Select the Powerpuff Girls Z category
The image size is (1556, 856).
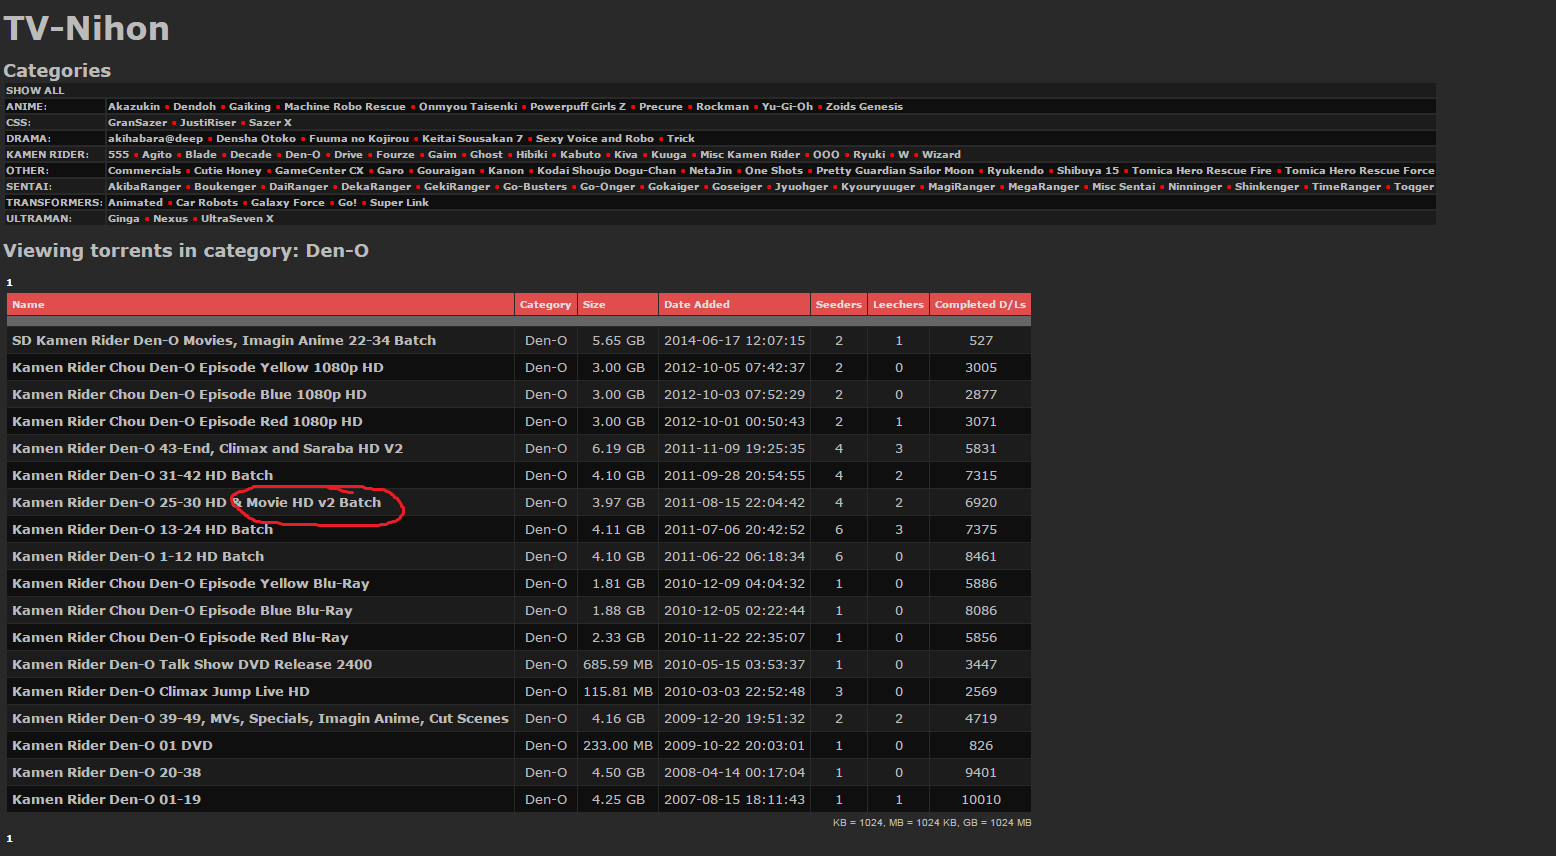coord(578,107)
